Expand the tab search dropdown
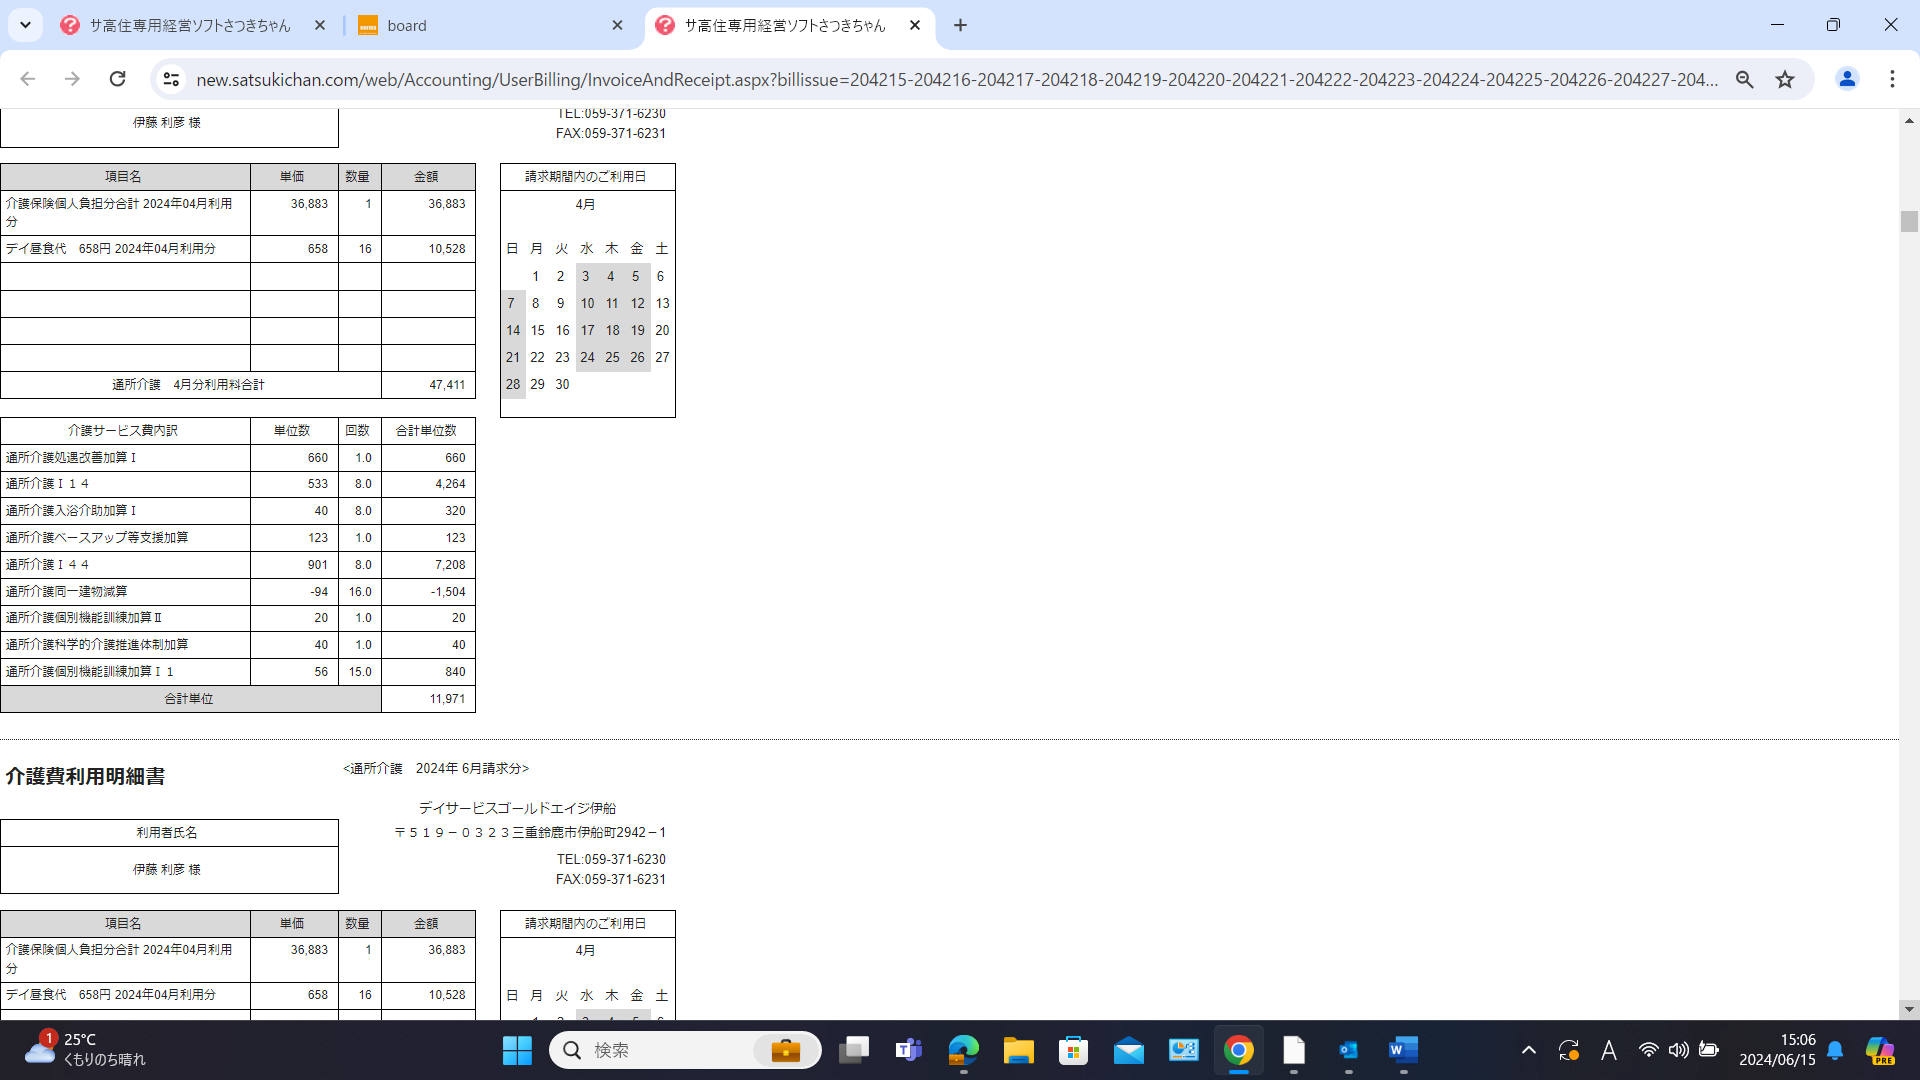 click(25, 25)
